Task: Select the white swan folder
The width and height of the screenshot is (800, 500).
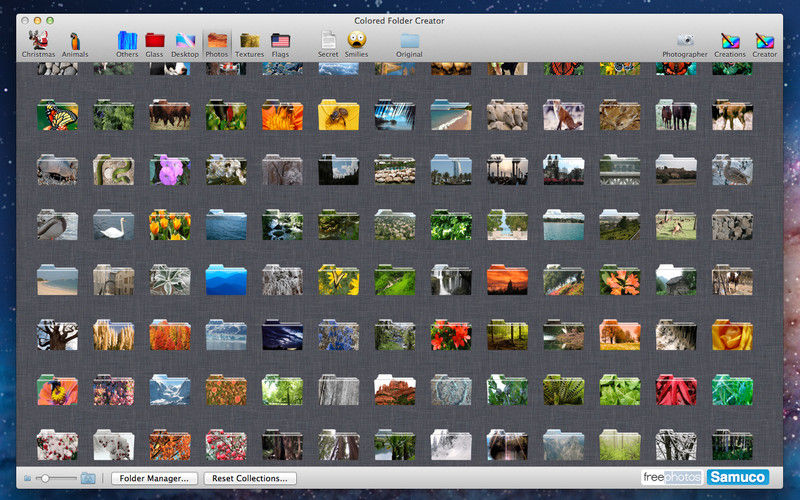Action: click(114, 225)
